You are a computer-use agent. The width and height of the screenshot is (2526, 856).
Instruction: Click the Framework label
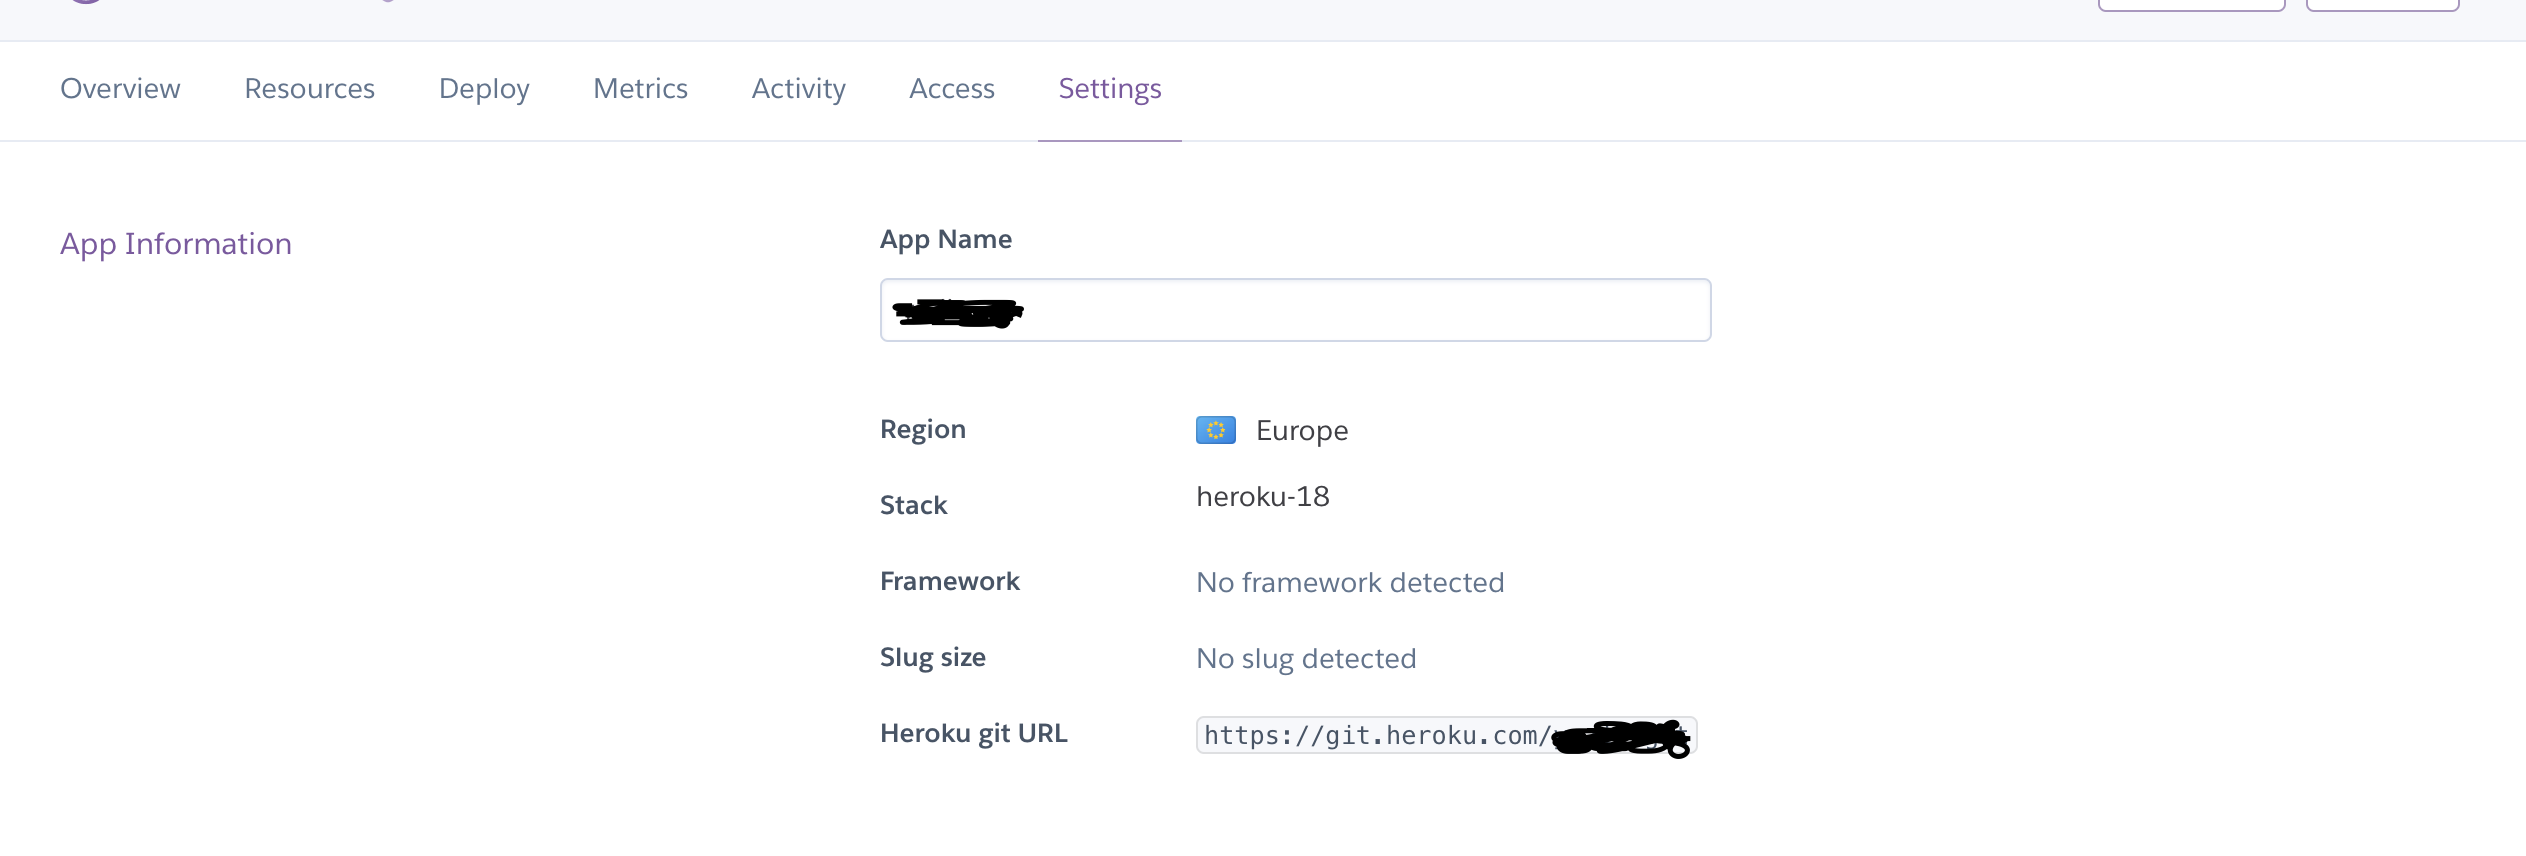tap(950, 581)
